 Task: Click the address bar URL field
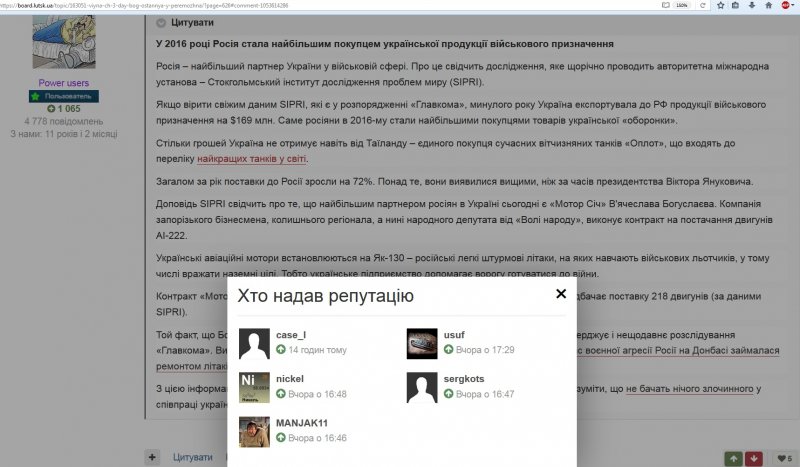click(300, 5)
